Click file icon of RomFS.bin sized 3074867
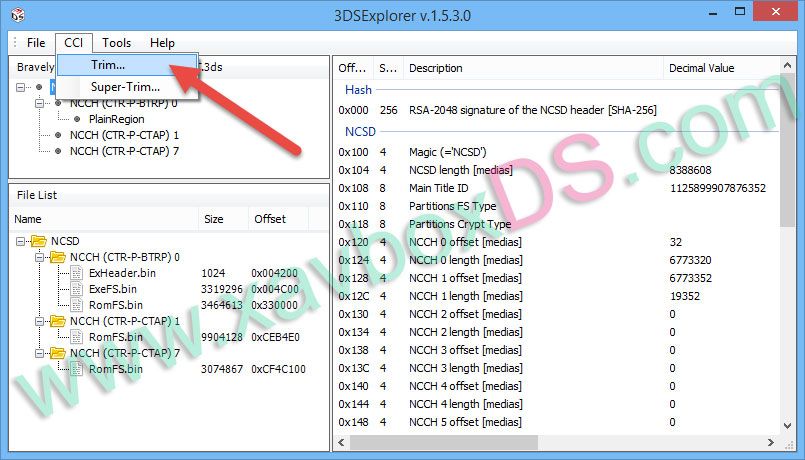The width and height of the screenshot is (805, 460). tap(76, 369)
